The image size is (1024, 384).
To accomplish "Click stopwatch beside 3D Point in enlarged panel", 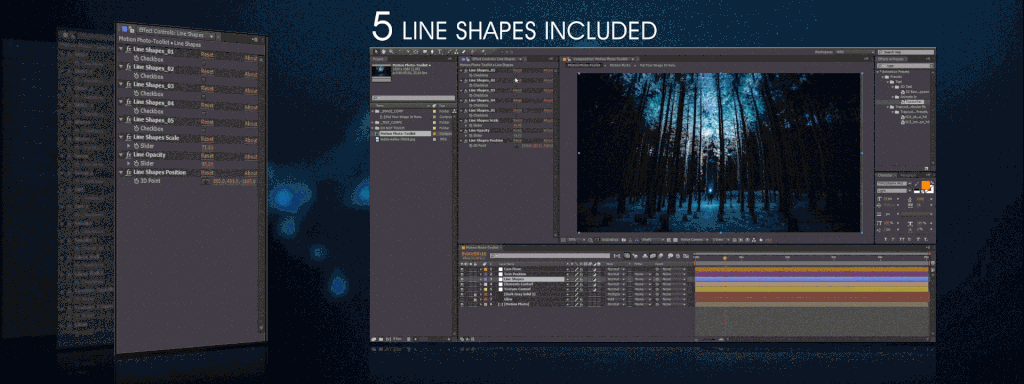I will [x=136, y=181].
